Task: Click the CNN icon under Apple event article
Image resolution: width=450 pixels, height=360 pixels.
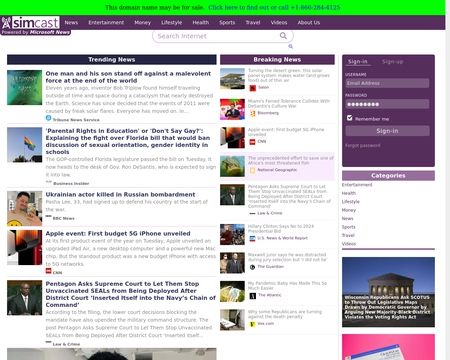Action: (48, 271)
